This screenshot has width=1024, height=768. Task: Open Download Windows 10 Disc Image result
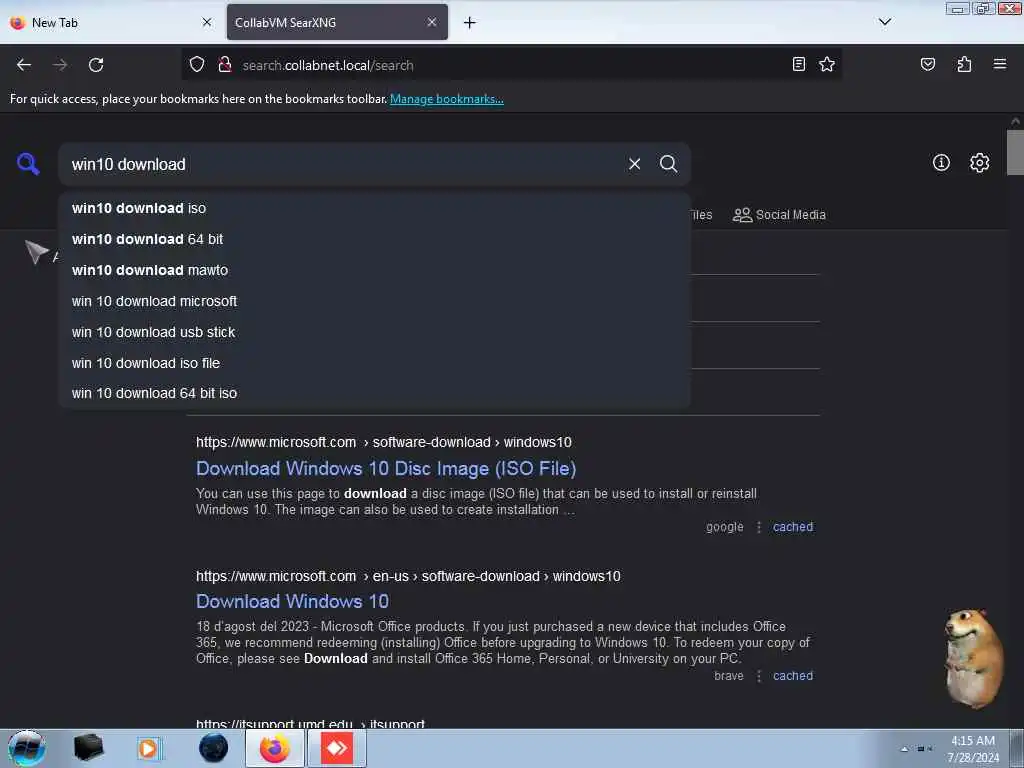click(x=386, y=469)
